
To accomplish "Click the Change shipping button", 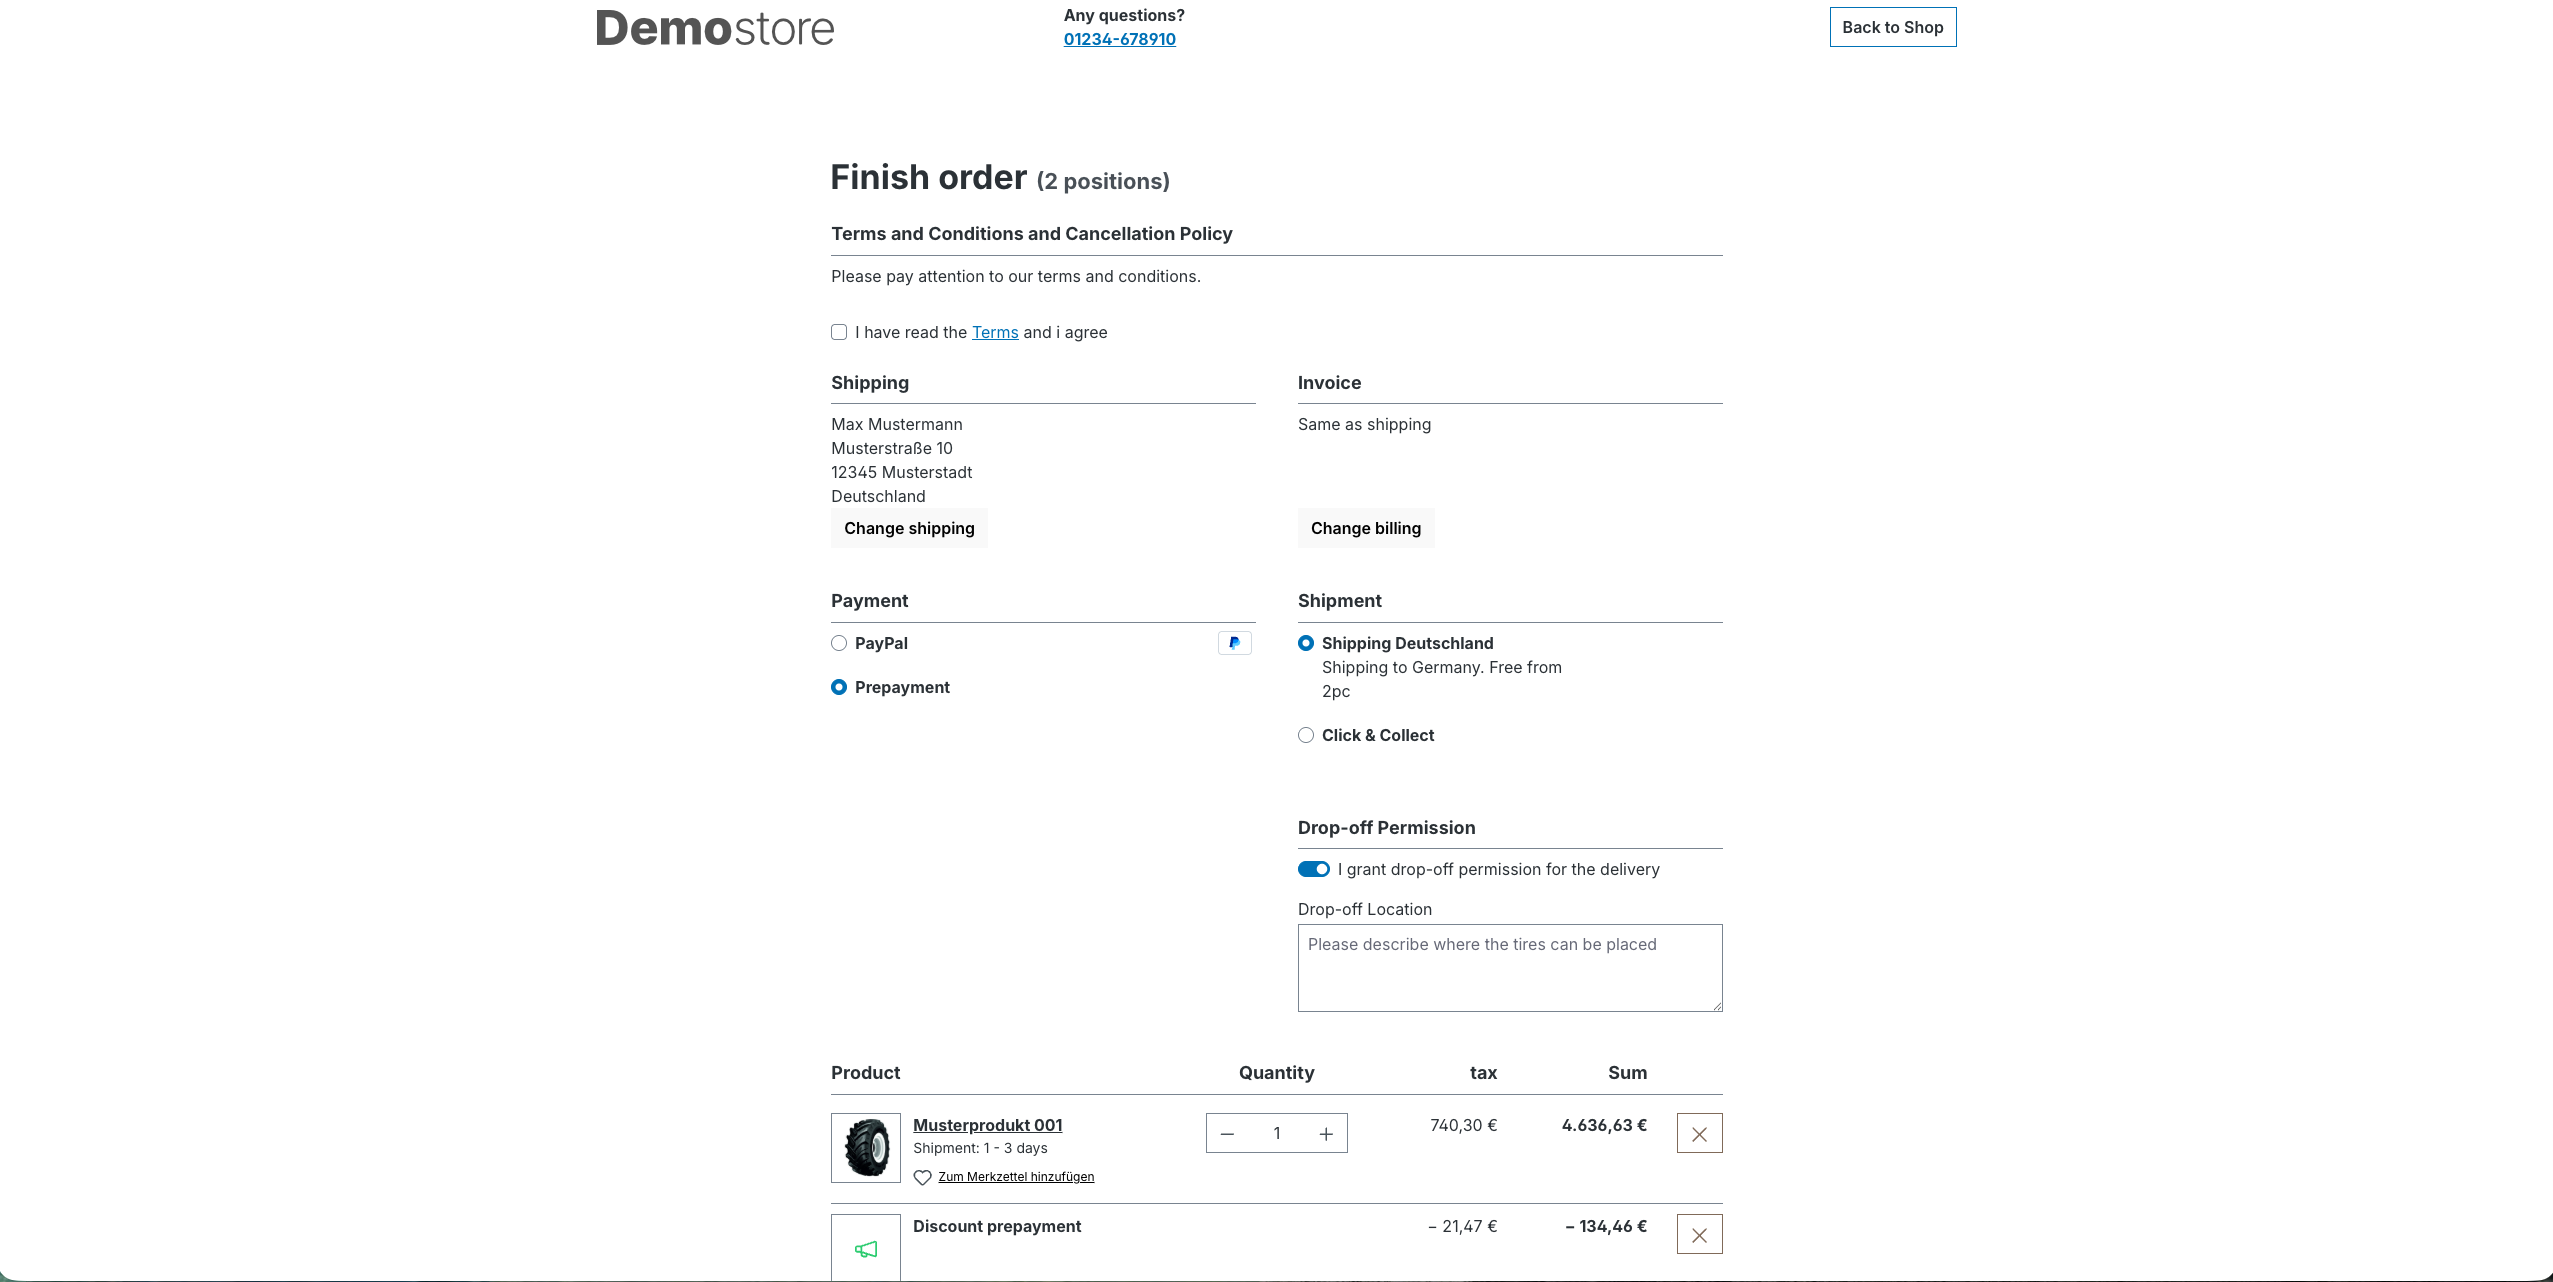I will 908,528.
